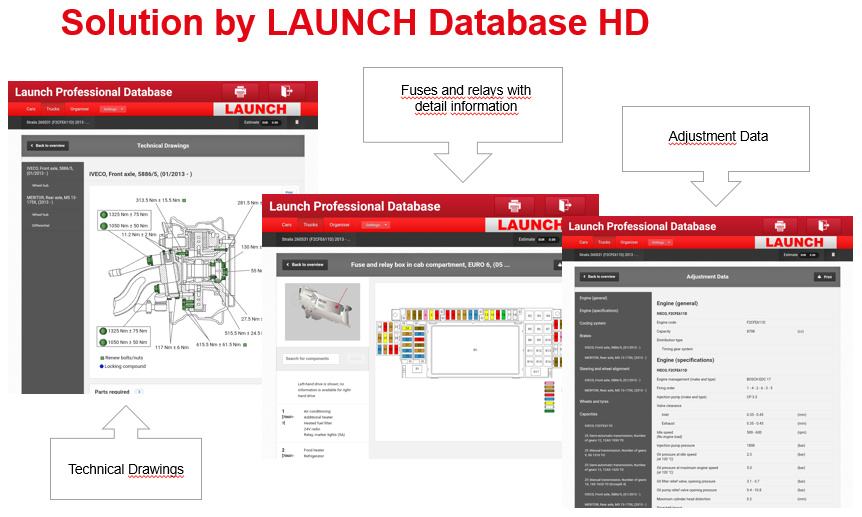Image resolution: width=862 pixels, height=517 pixels.
Task: Open Organiser tab in Fuse and relay window
Action: coord(339,224)
